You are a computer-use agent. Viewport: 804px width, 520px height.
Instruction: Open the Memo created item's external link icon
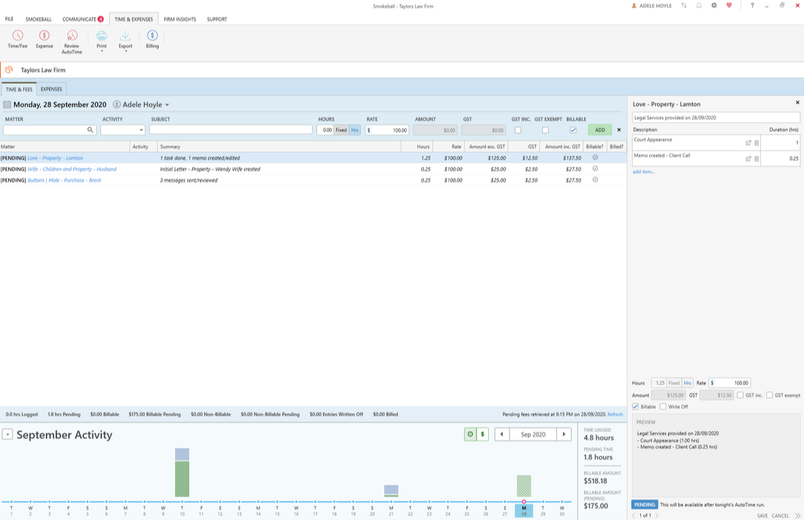click(x=748, y=158)
